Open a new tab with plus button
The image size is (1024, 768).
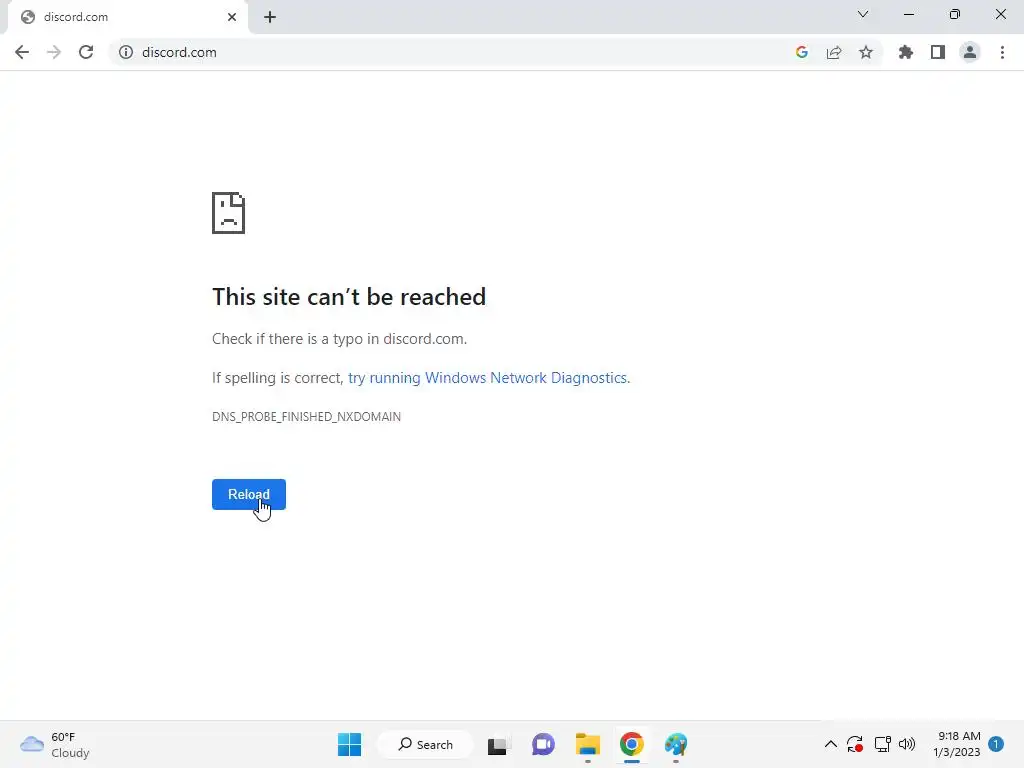270,17
